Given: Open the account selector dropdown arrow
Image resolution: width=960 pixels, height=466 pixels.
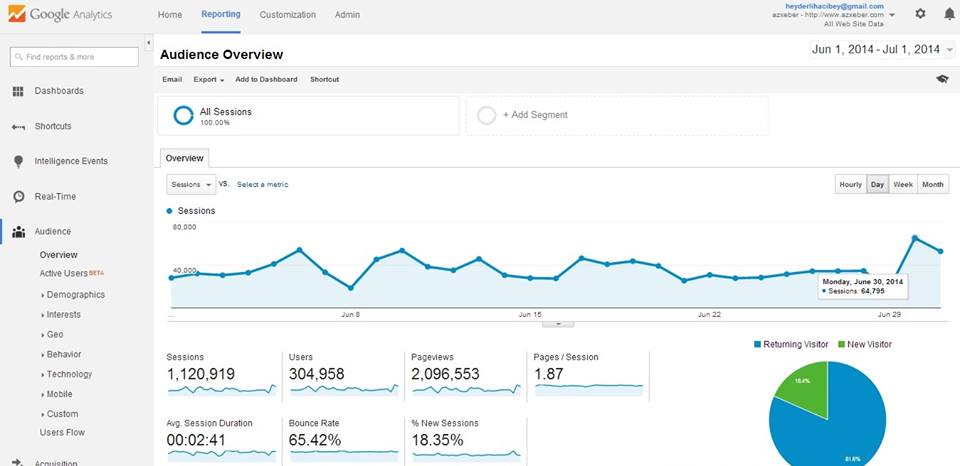Looking at the screenshot, I should 892,15.
